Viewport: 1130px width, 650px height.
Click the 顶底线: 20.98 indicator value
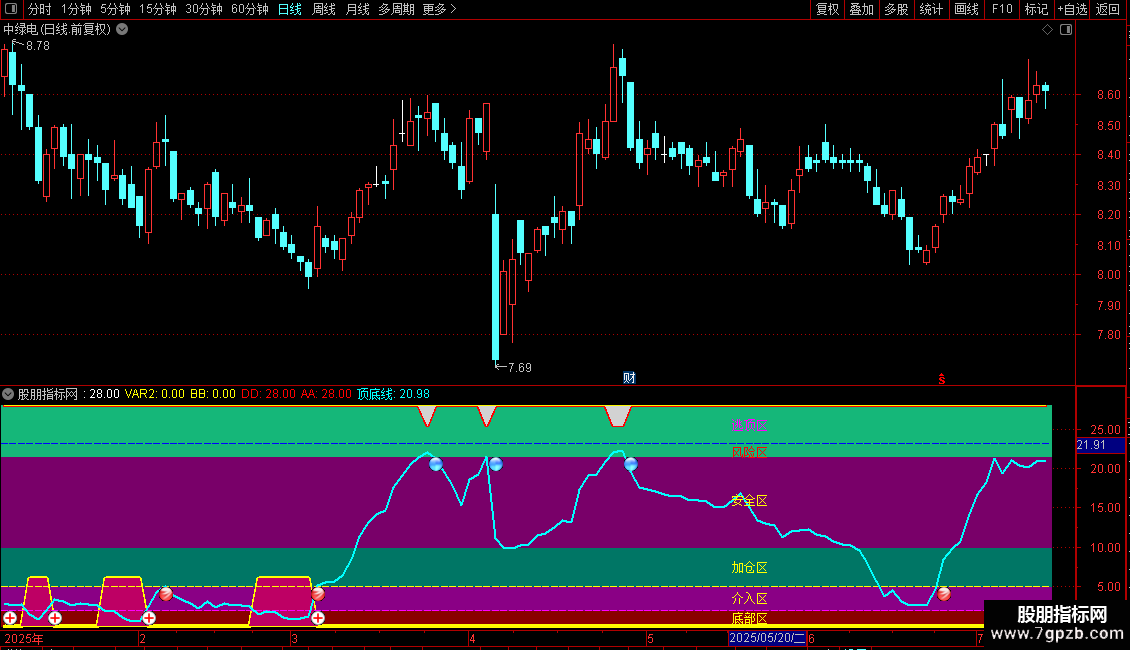click(393, 394)
